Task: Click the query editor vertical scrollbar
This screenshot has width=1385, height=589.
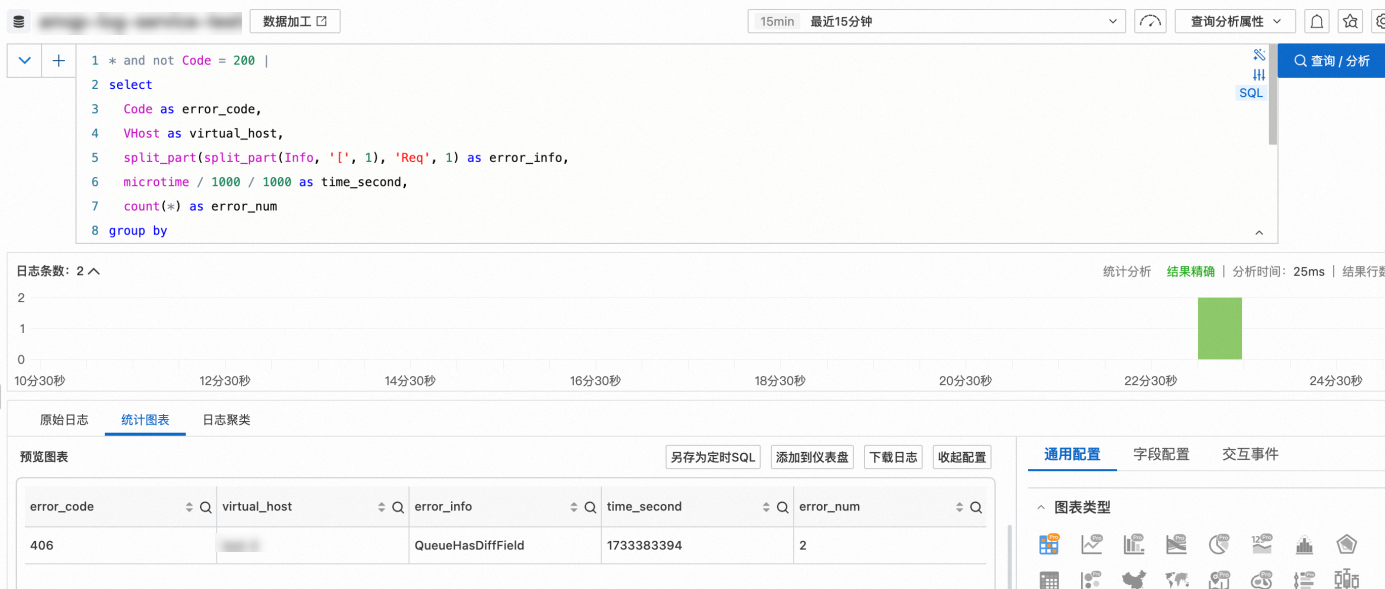Action: click(x=1273, y=96)
